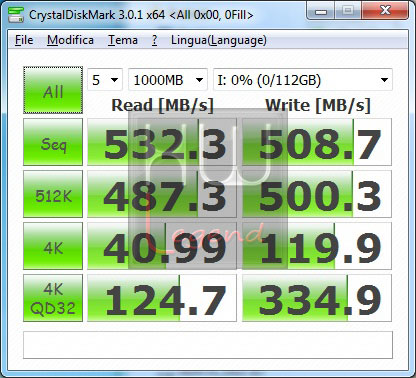This screenshot has height=378, width=416.
Task: Click the 512K write result 500.3
Action: click(x=317, y=194)
